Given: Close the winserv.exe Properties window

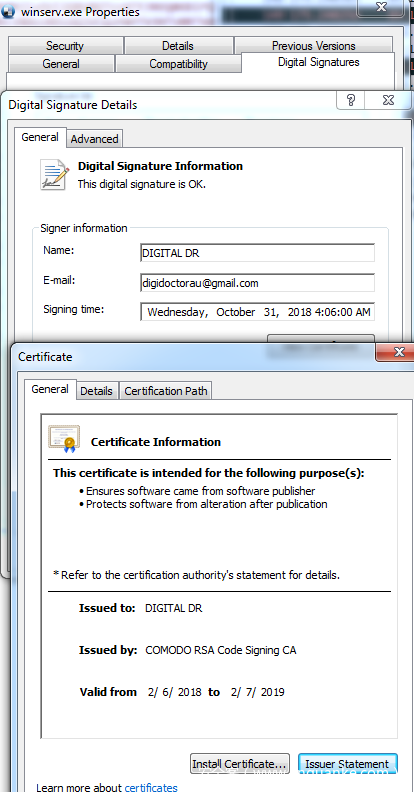Looking at the screenshot, I should (x=382, y=7).
